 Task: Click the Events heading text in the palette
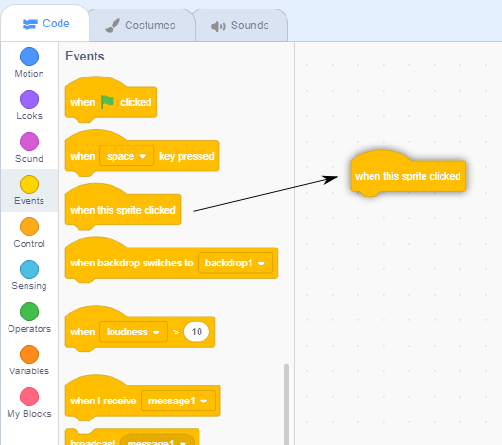click(x=85, y=56)
